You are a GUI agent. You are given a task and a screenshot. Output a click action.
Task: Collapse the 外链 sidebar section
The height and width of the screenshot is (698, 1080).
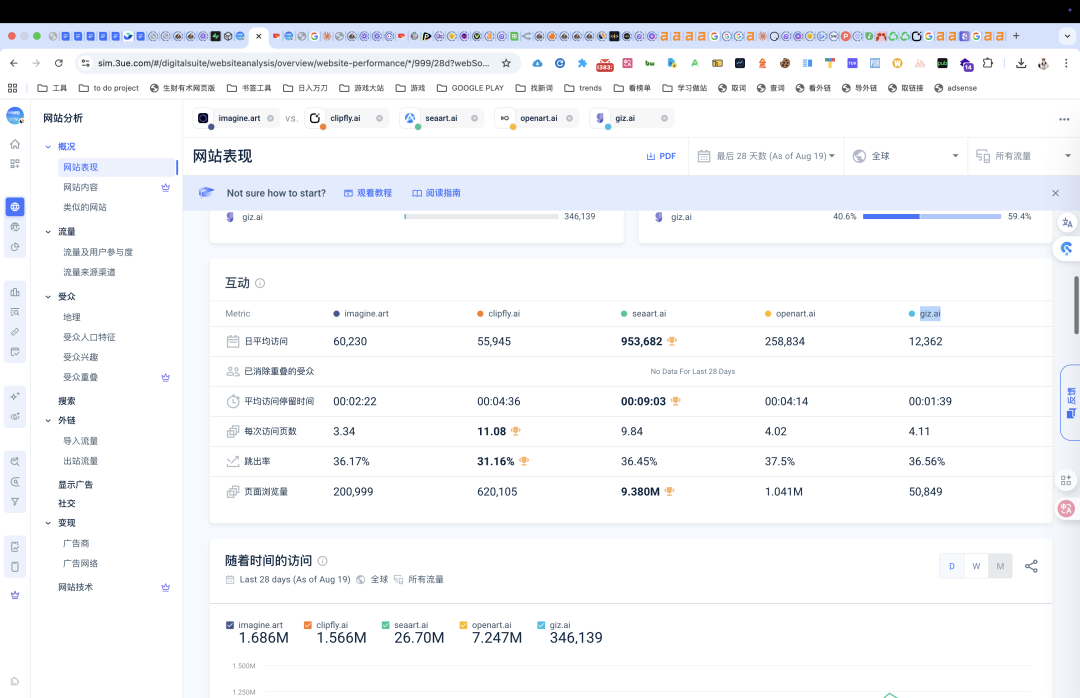pos(48,420)
